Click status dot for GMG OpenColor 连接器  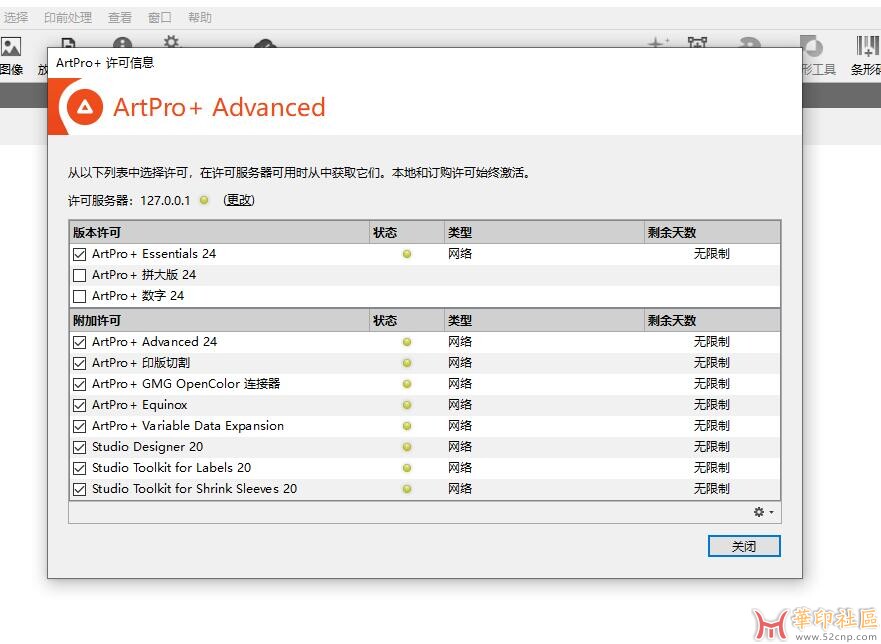tap(407, 384)
